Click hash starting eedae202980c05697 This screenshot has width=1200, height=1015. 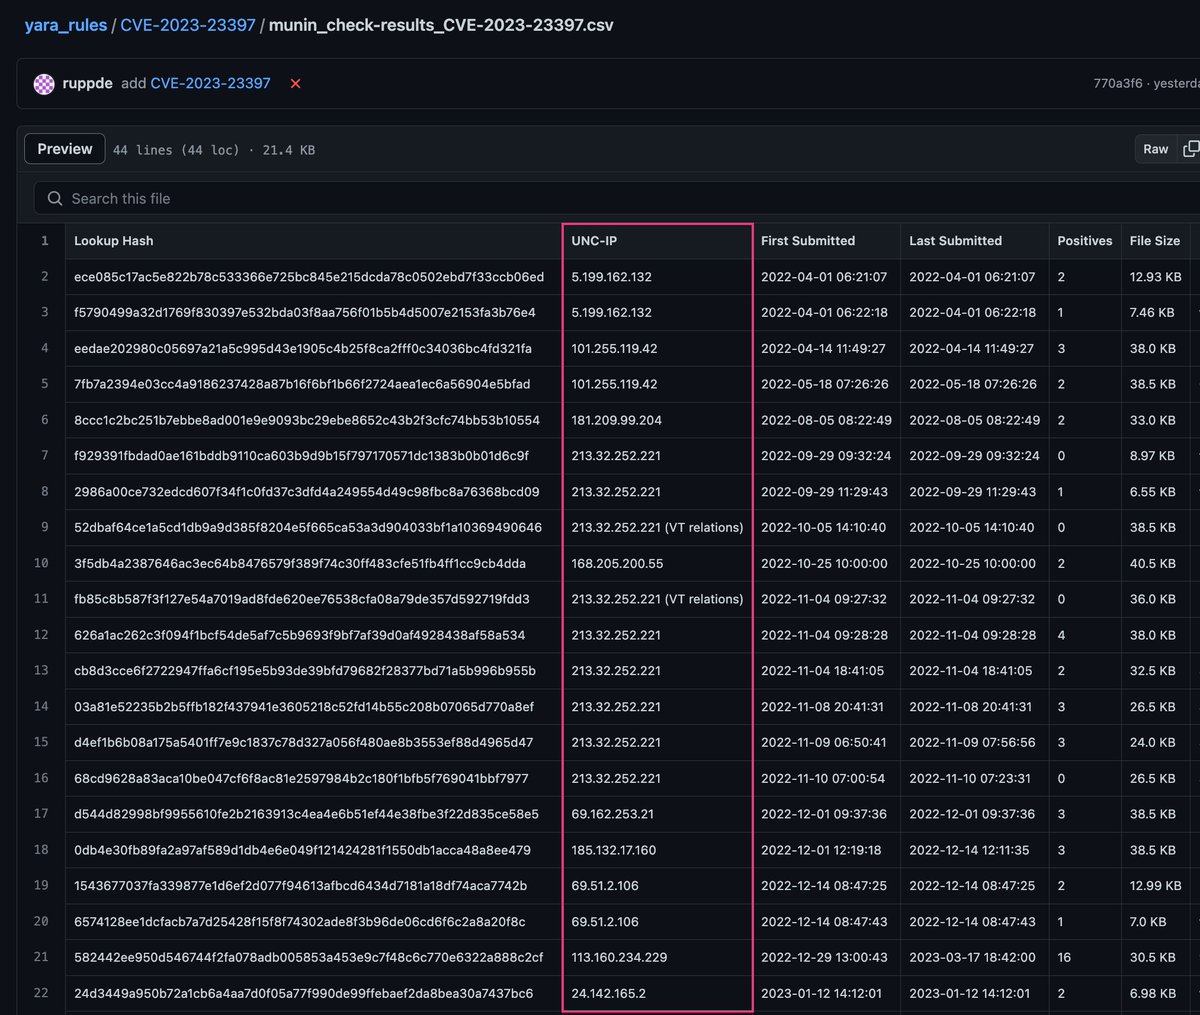(303, 348)
